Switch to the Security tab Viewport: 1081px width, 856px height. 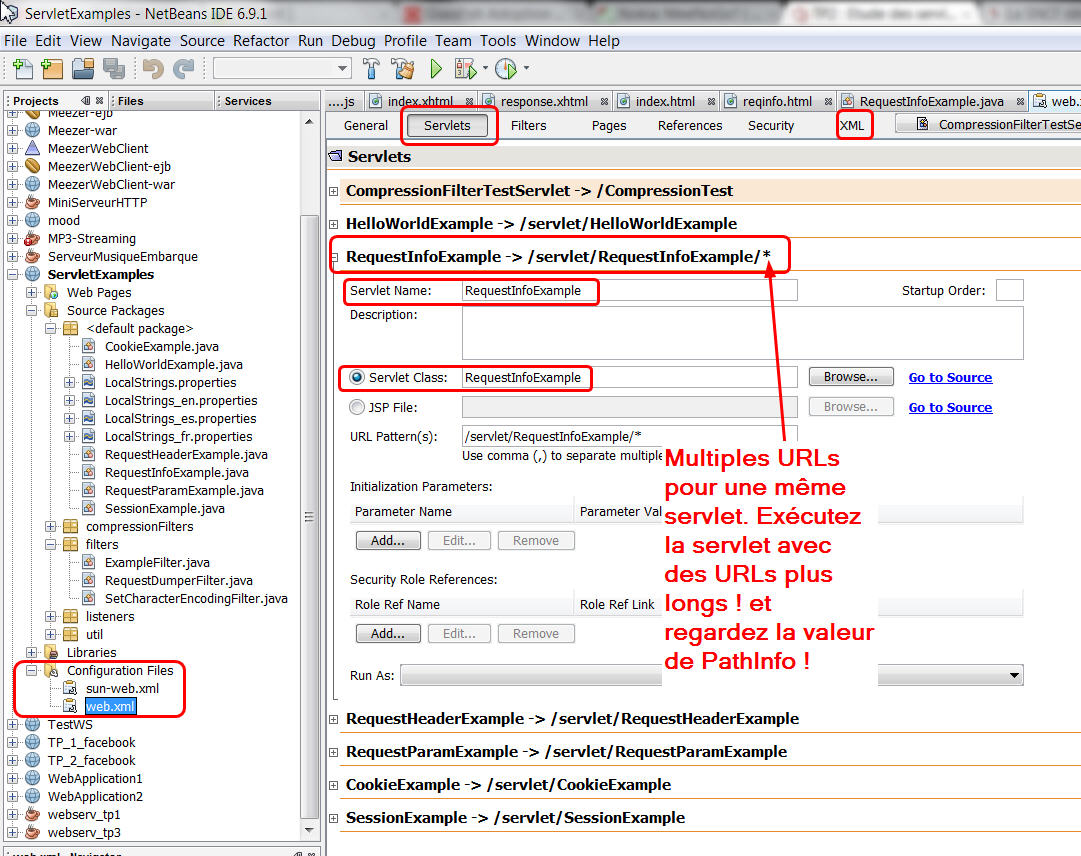point(771,125)
